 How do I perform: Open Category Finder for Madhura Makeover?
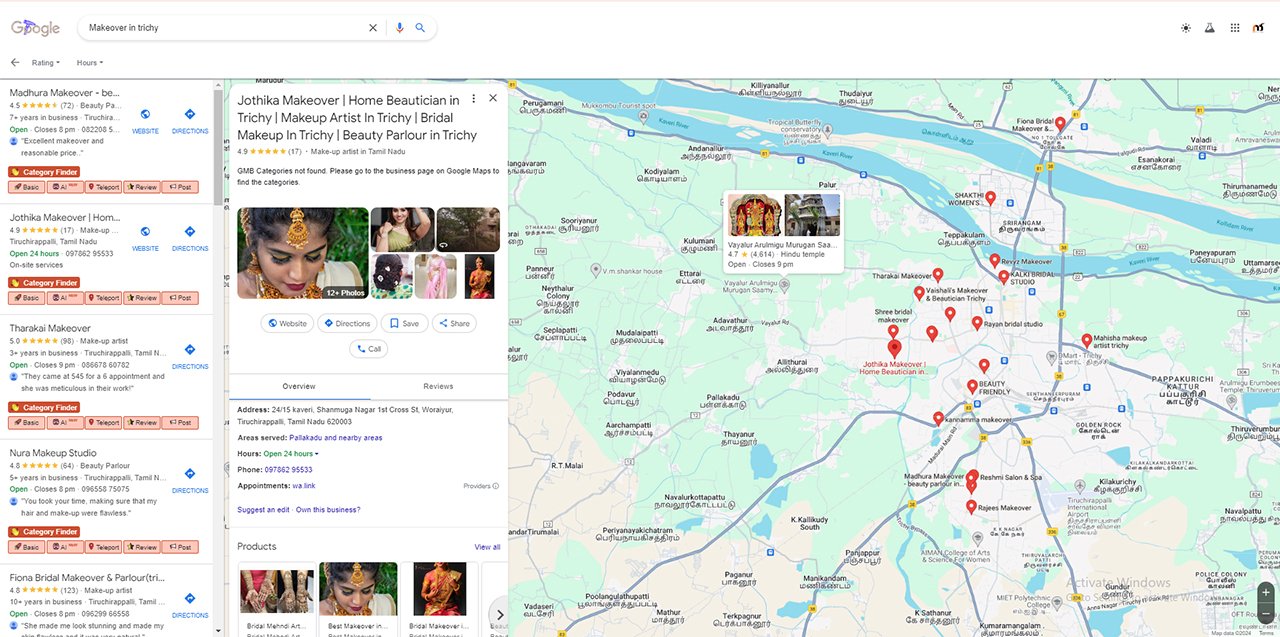44,172
